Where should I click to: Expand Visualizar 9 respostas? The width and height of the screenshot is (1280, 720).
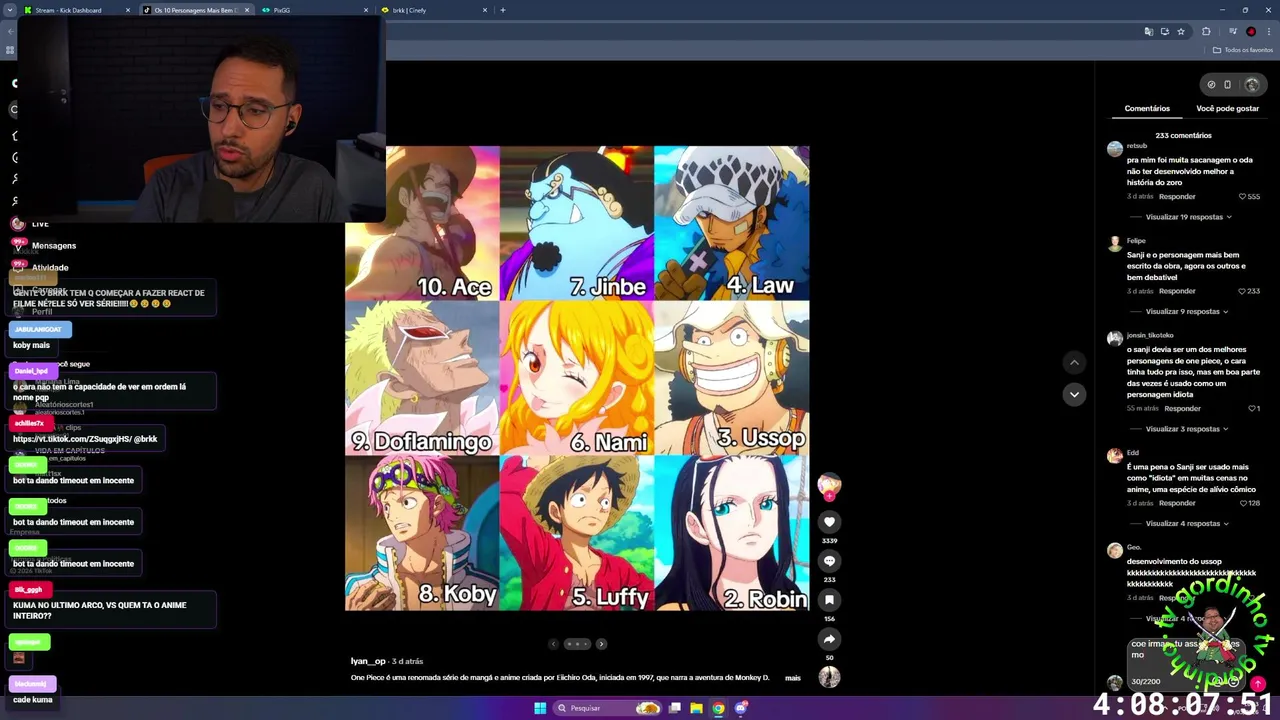tap(1186, 311)
